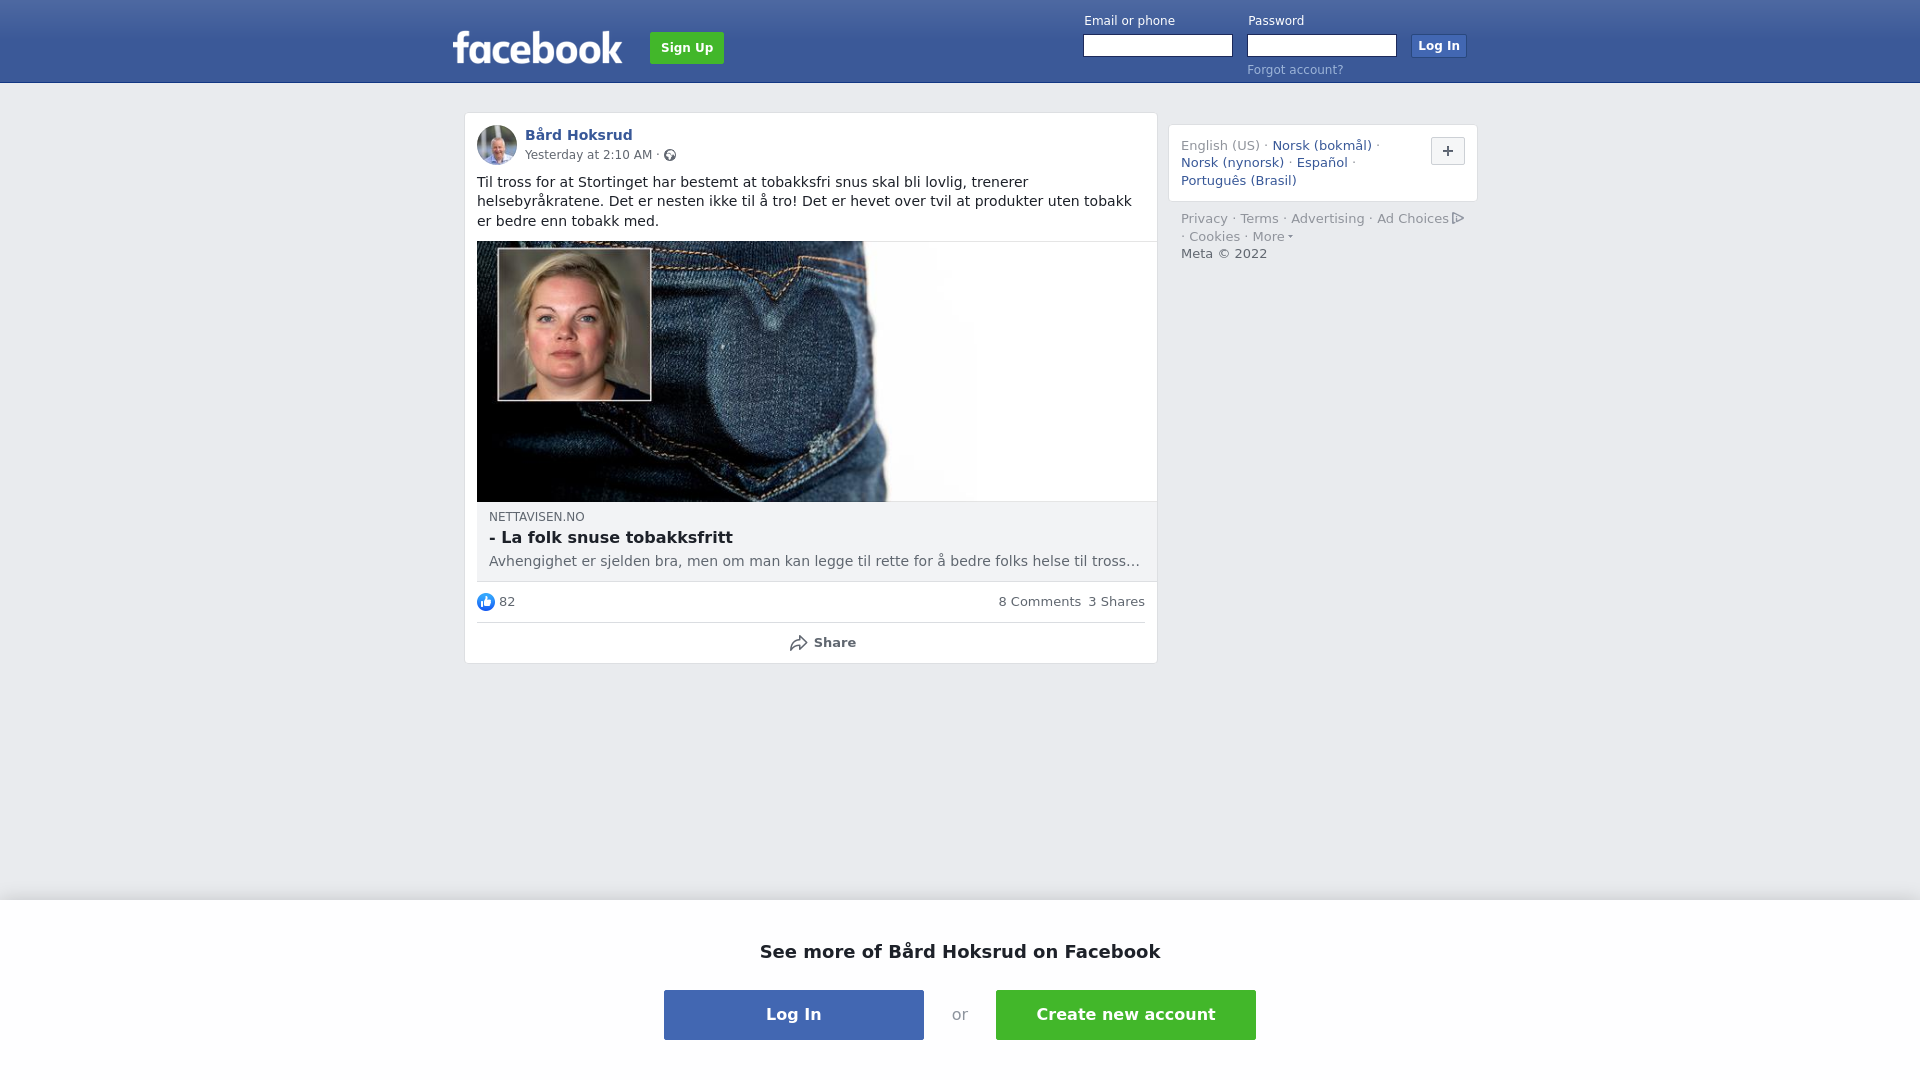Open the 8 Comments link
This screenshot has width=1920, height=1080.
pos(1040,602)
